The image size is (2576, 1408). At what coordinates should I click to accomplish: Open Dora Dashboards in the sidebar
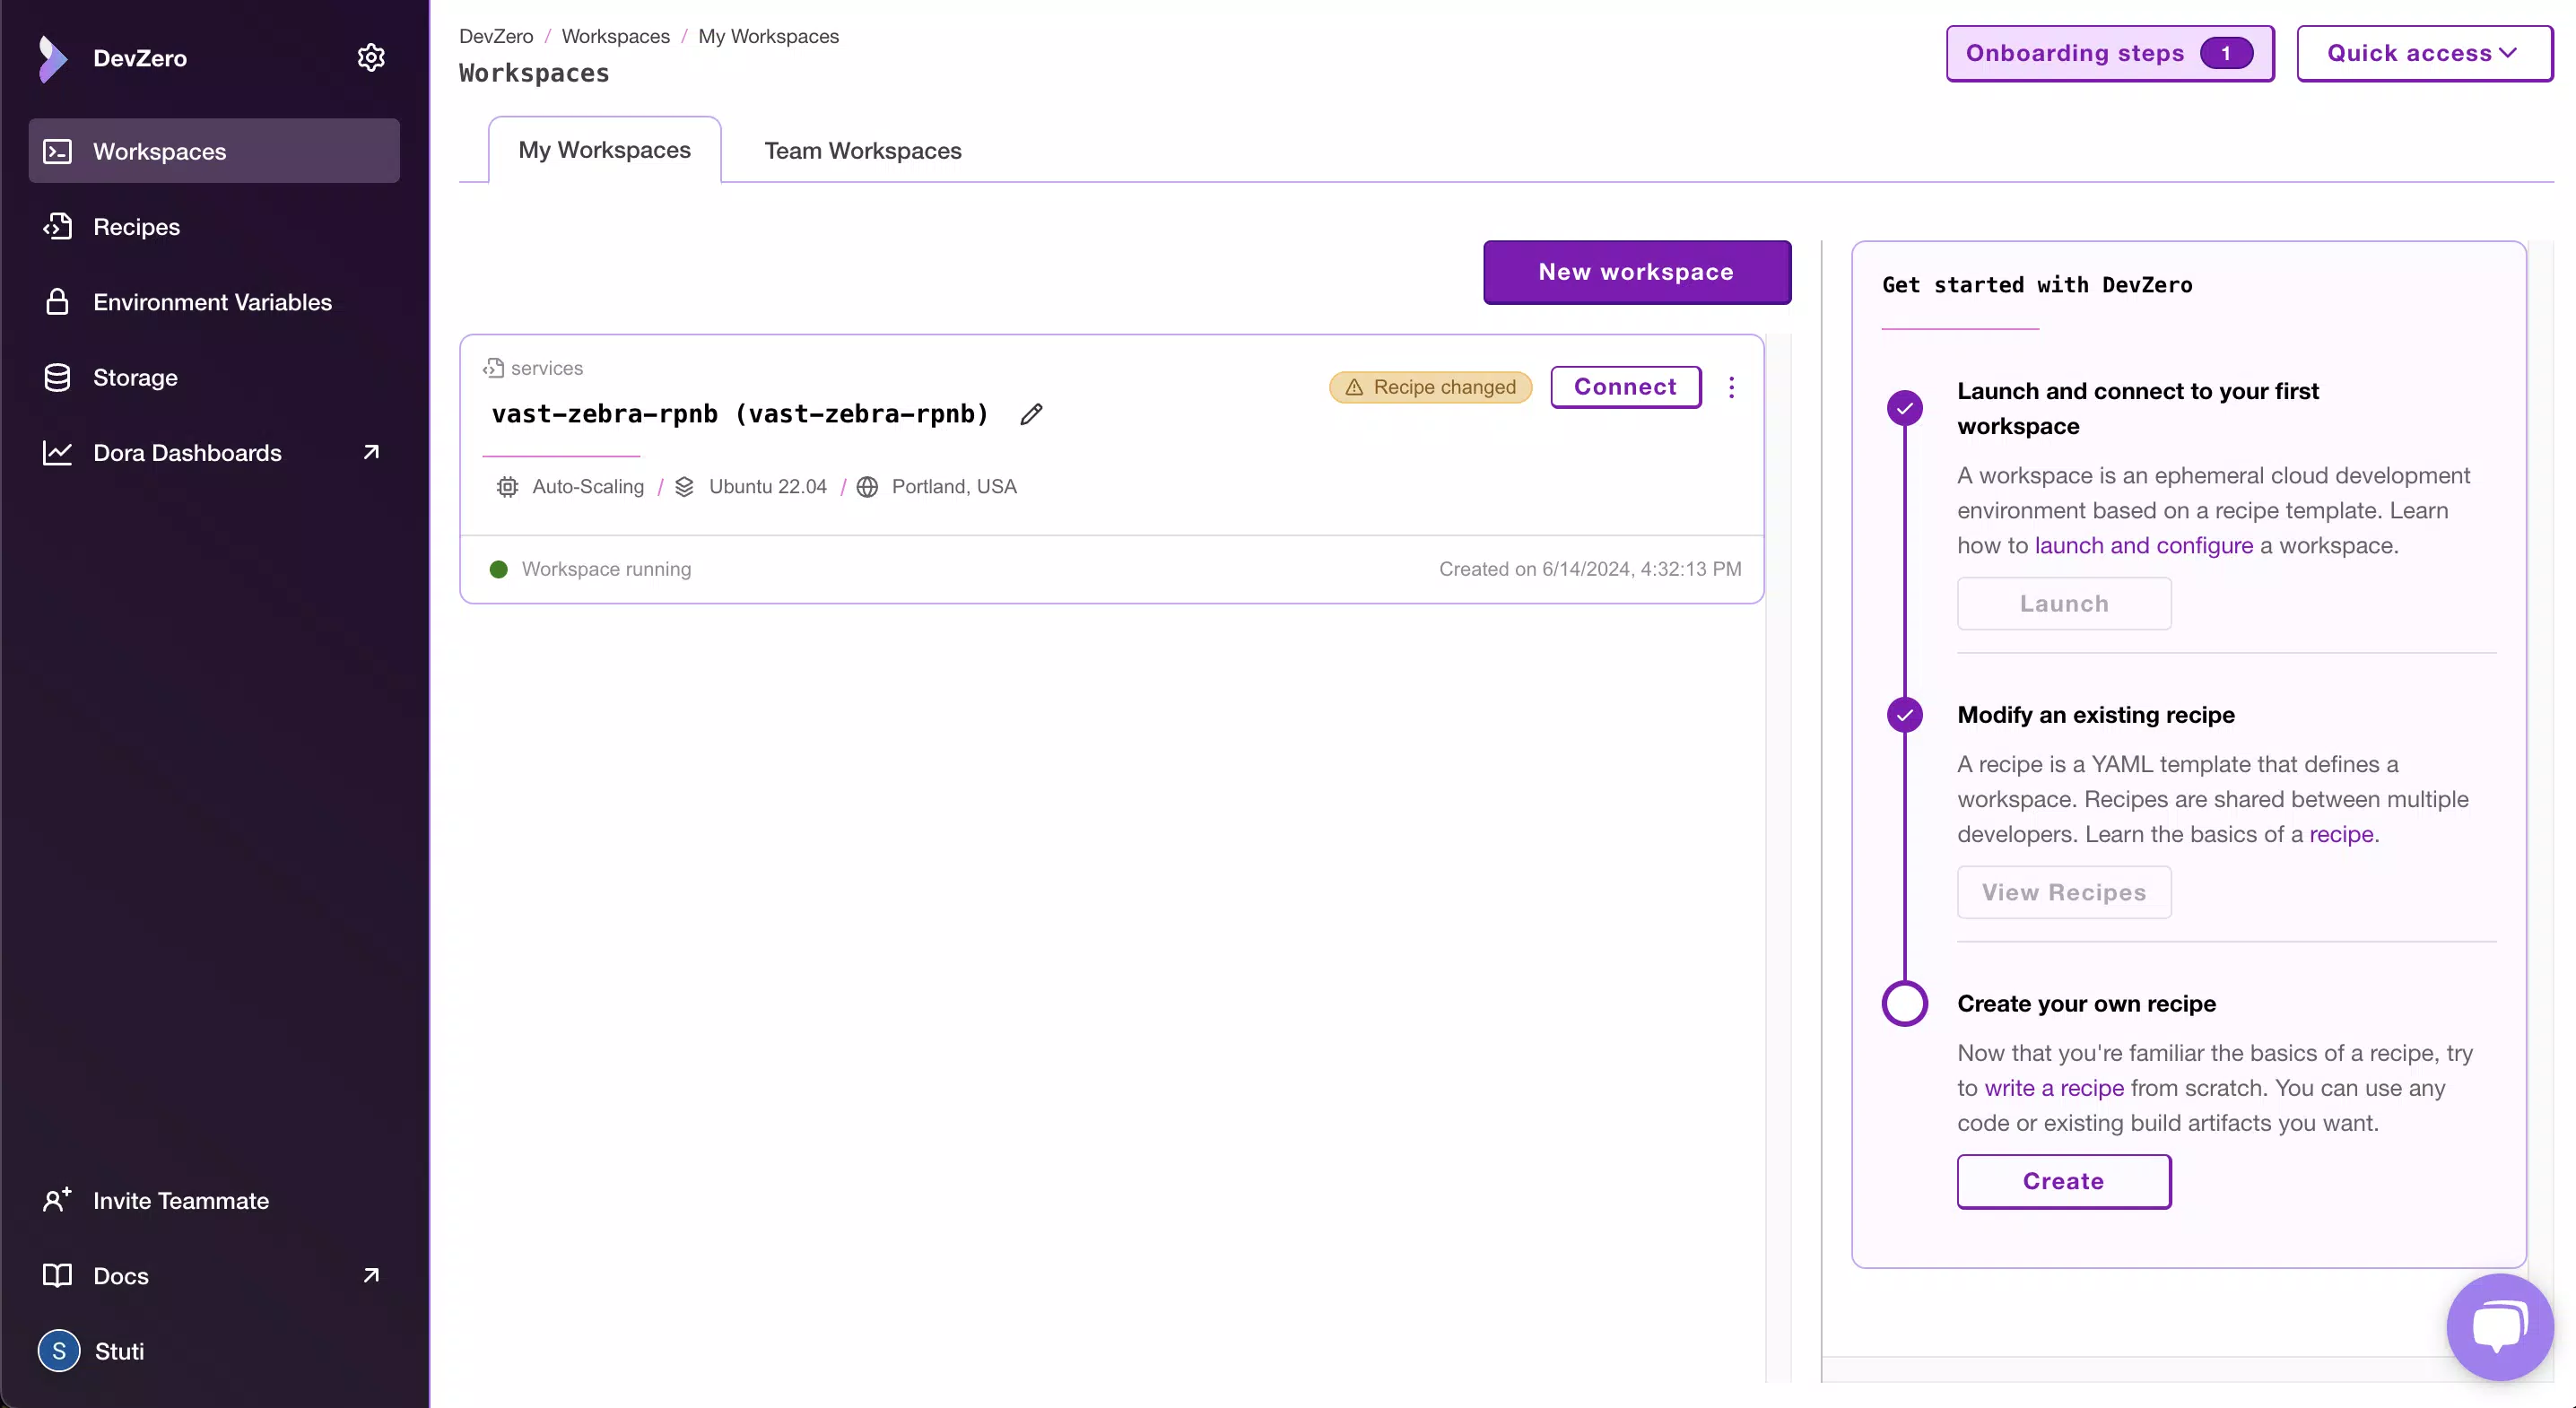pyautogui.click(x=214, y=452)
